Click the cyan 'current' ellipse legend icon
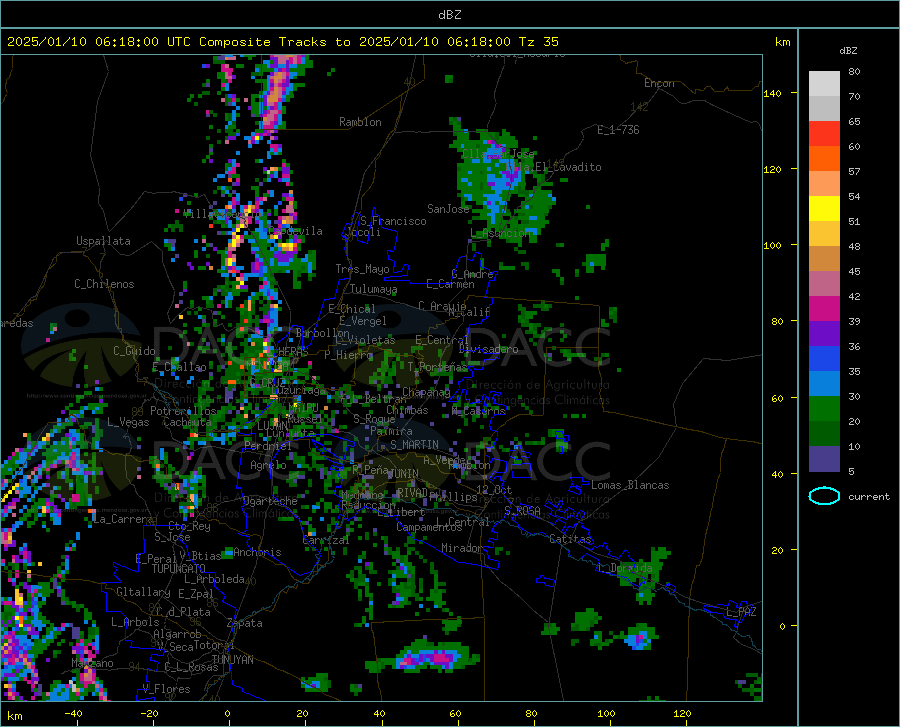This screenshot has height=727, width=900. [x=824, y=496]
